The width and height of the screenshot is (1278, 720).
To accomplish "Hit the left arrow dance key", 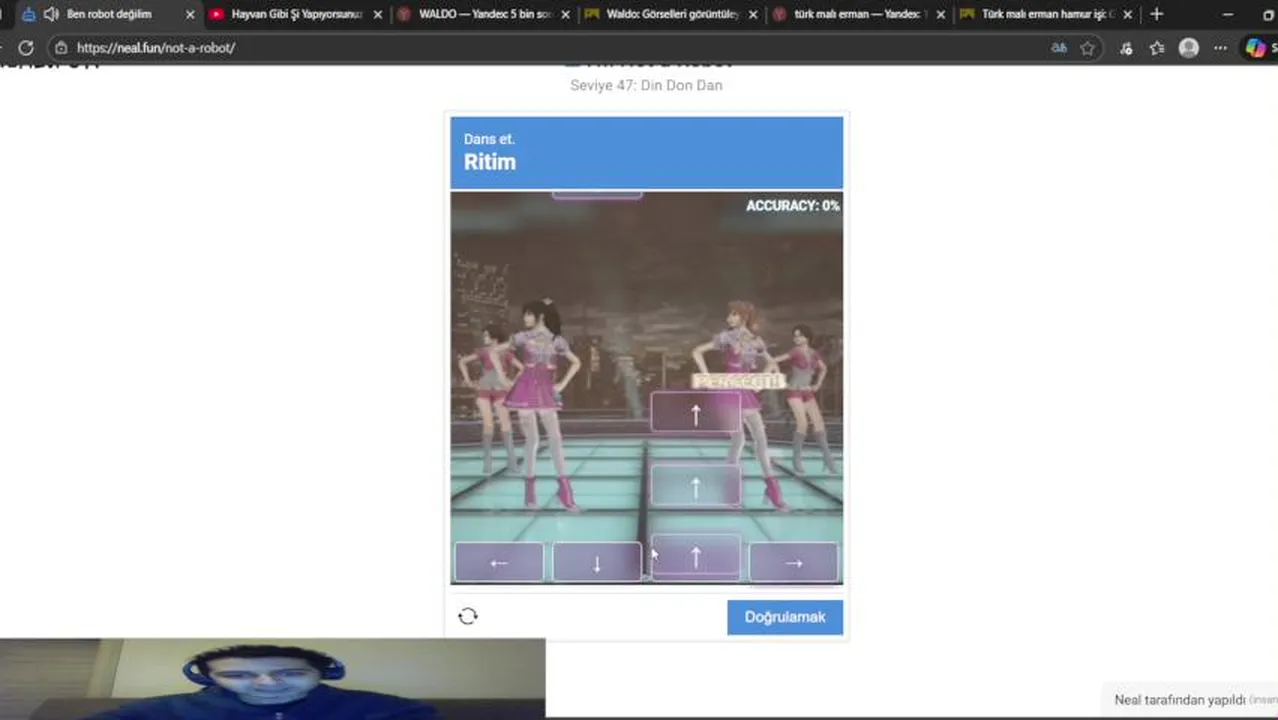I will (x=499, y=562).
